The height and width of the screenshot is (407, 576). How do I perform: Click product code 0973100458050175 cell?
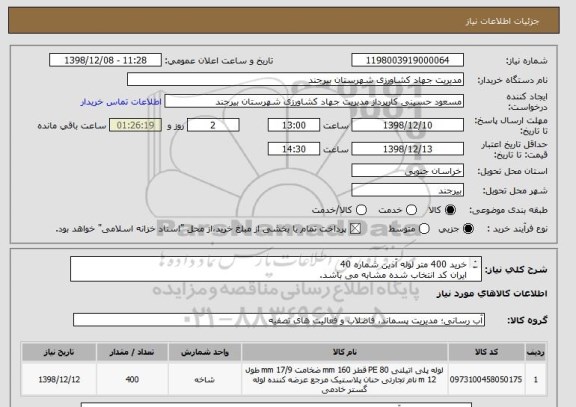point(486,379)
